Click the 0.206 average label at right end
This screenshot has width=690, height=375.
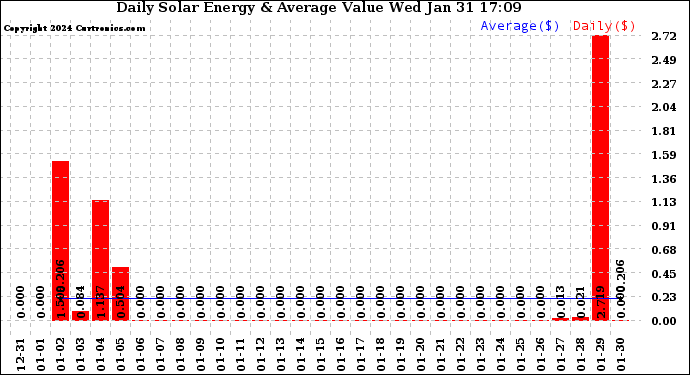tap(621, 276)
